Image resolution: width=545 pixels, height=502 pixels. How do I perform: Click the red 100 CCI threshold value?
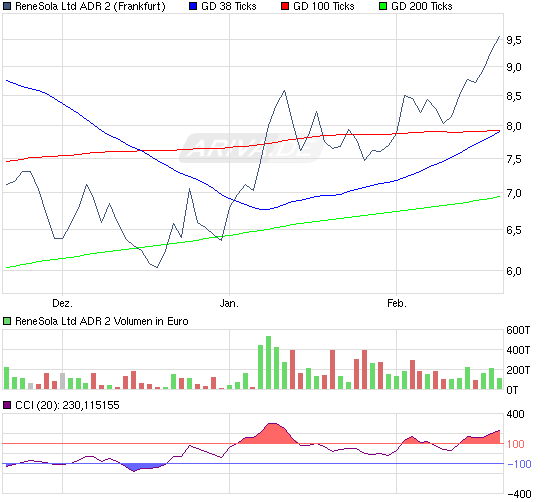click(x=515, y=444)
